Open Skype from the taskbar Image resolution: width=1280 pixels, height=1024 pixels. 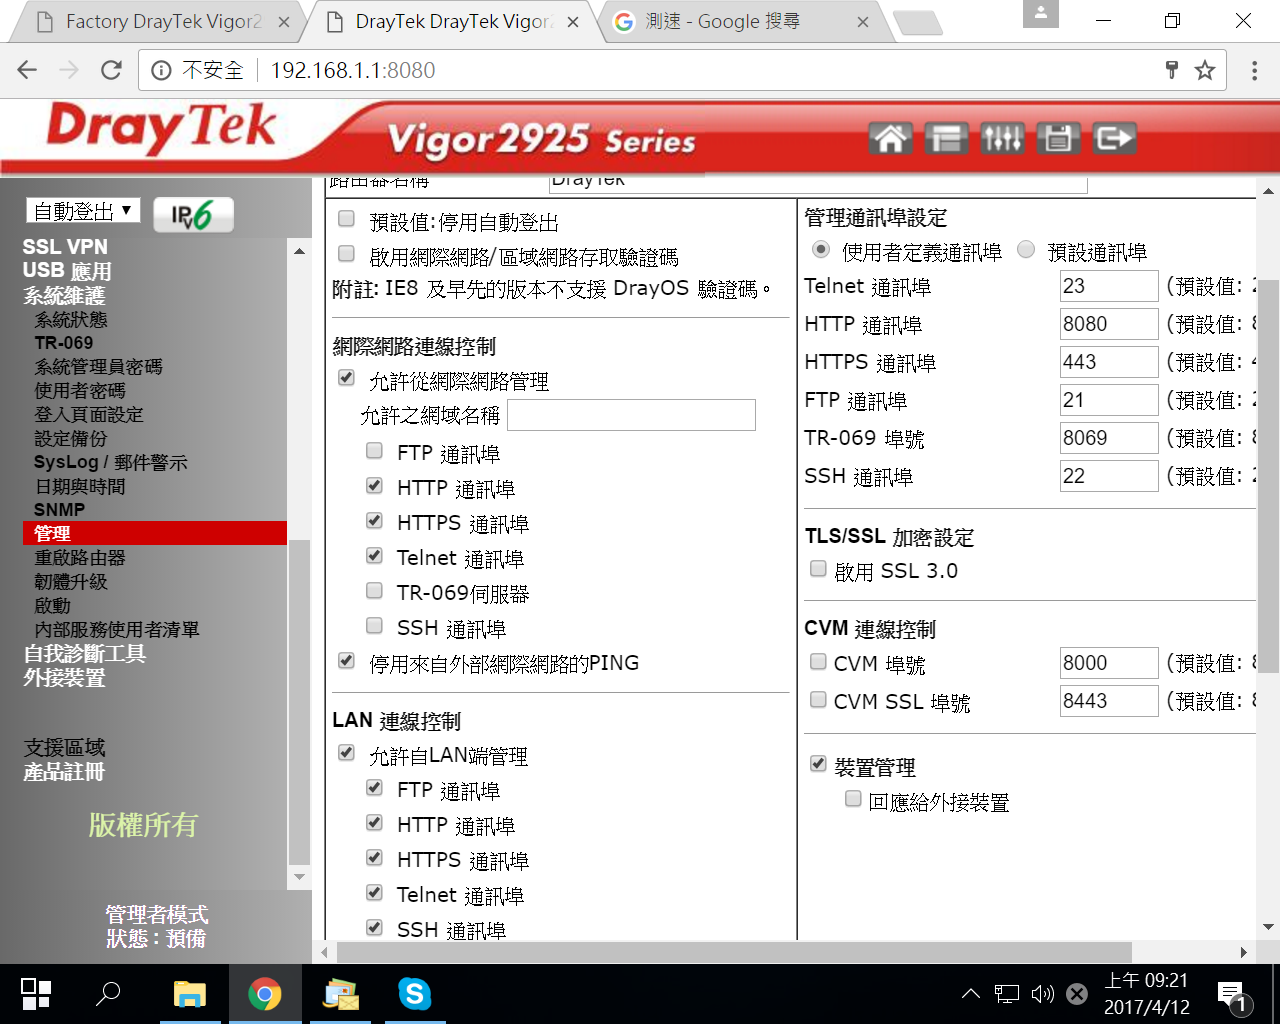click(x=414, y=994)
